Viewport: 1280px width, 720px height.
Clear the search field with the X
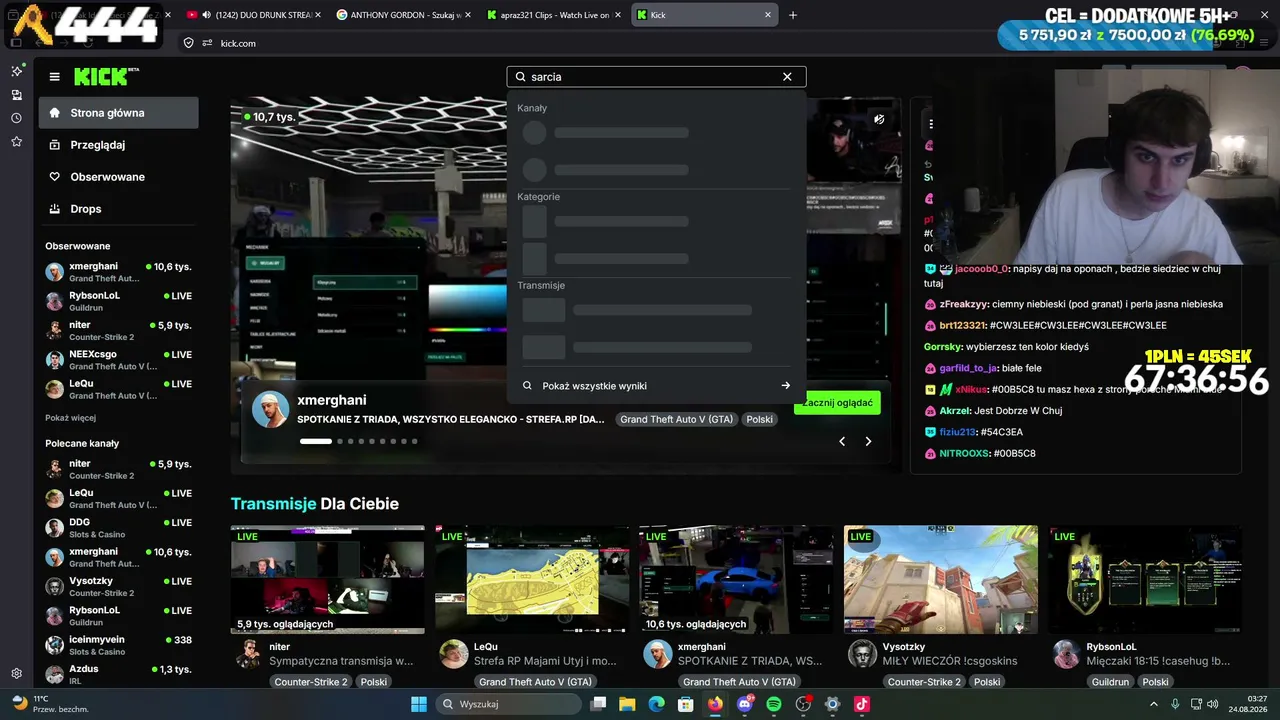(x=787, y=77)
